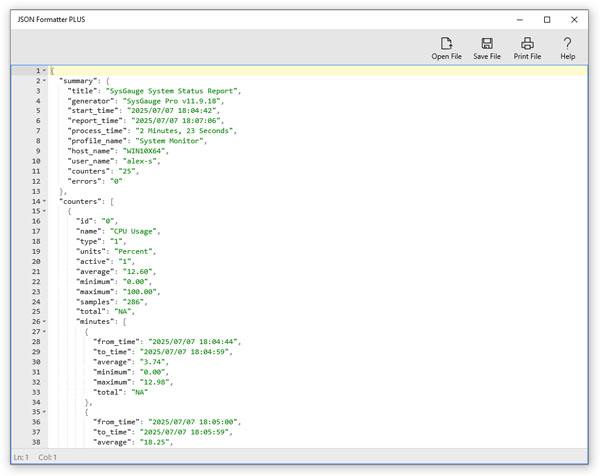Minimize the JSON Formatter PLUS window
The height and width of the screenshot is (476, 600).
coord(519,19)
